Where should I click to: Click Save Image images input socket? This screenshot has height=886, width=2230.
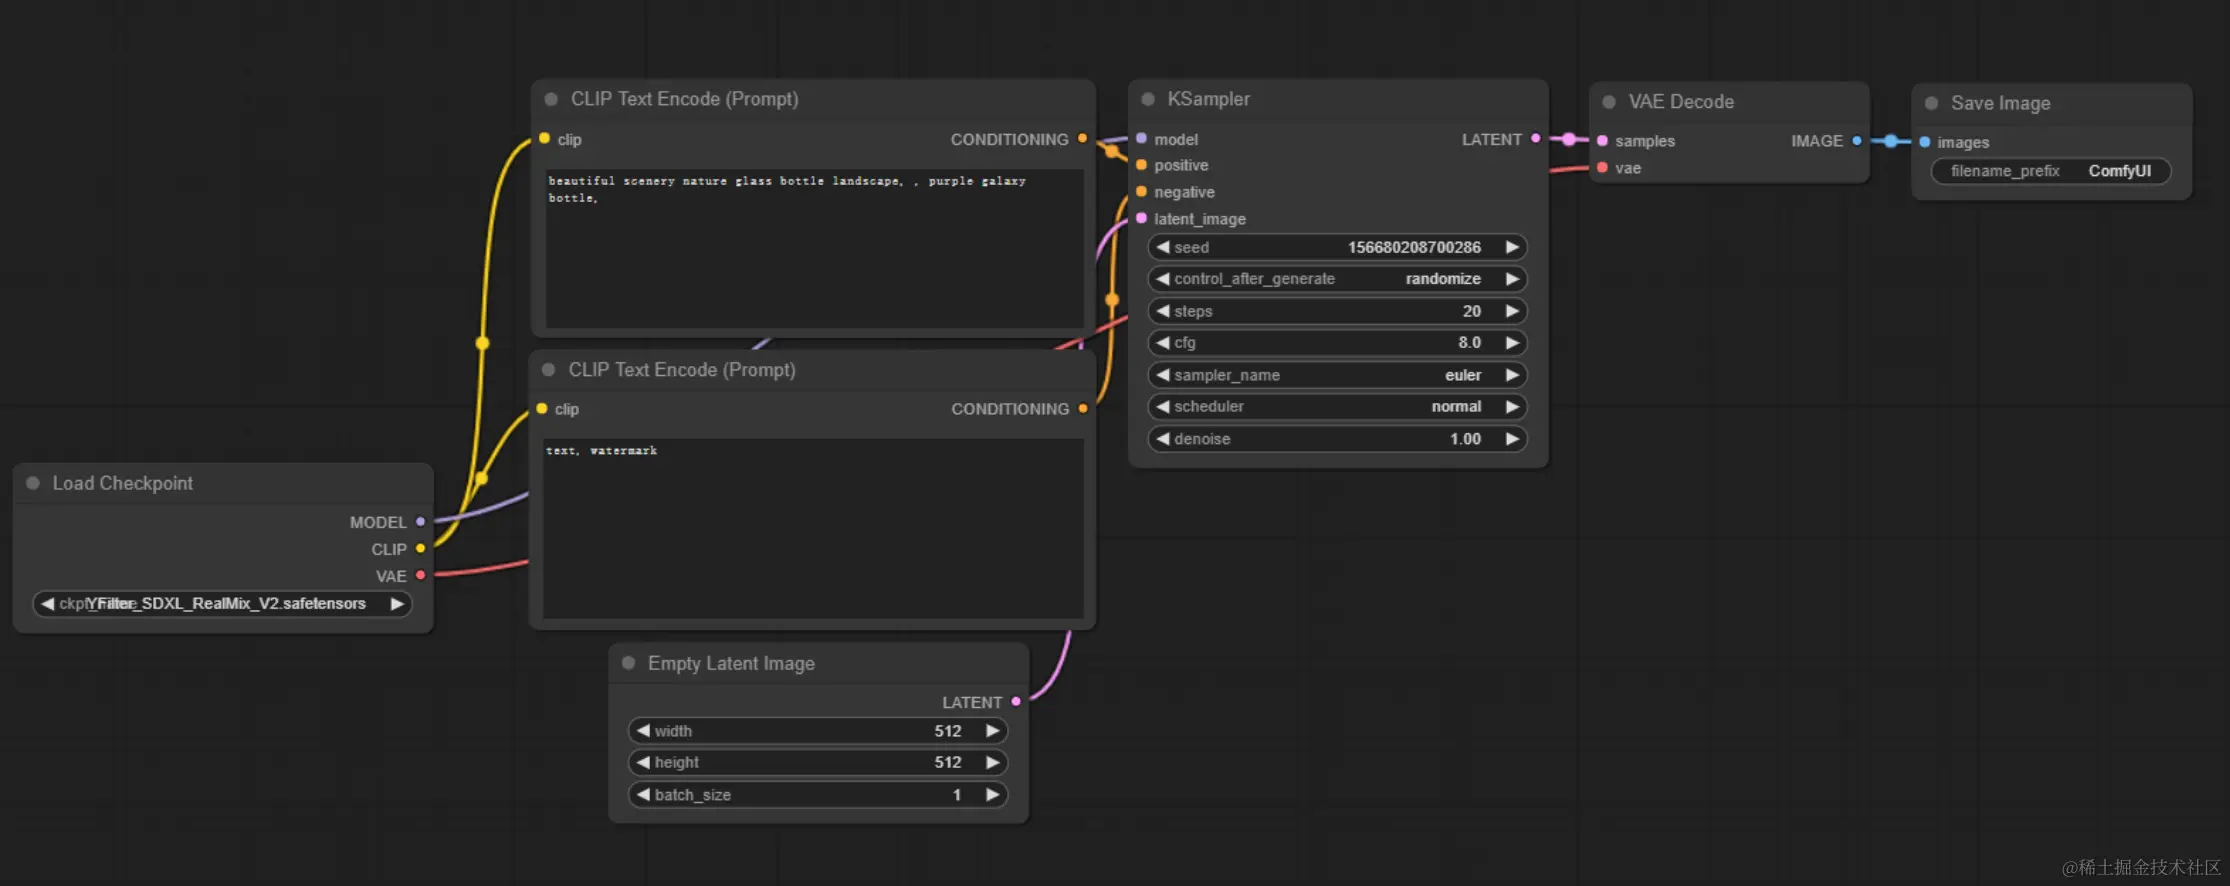(1925, 142)
